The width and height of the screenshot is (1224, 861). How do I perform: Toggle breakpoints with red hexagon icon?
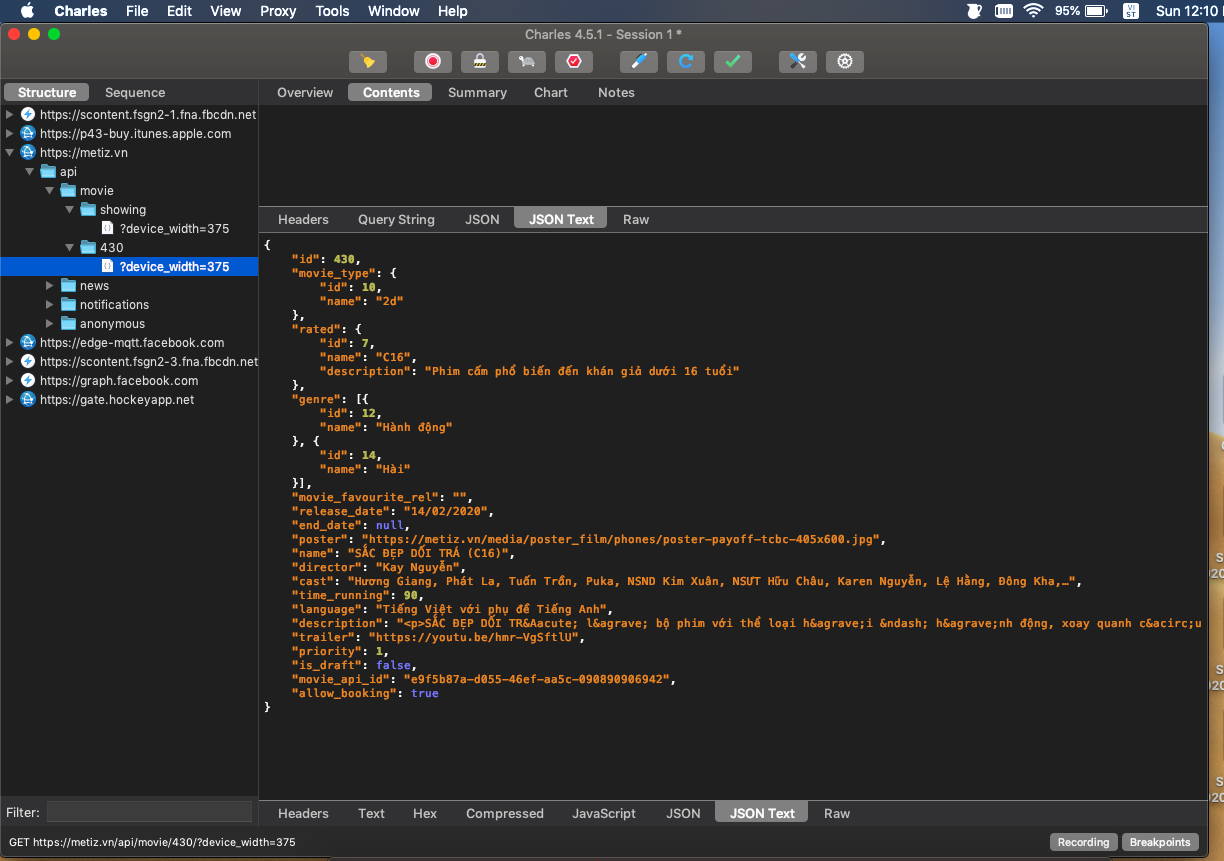(x=574, y=62)
